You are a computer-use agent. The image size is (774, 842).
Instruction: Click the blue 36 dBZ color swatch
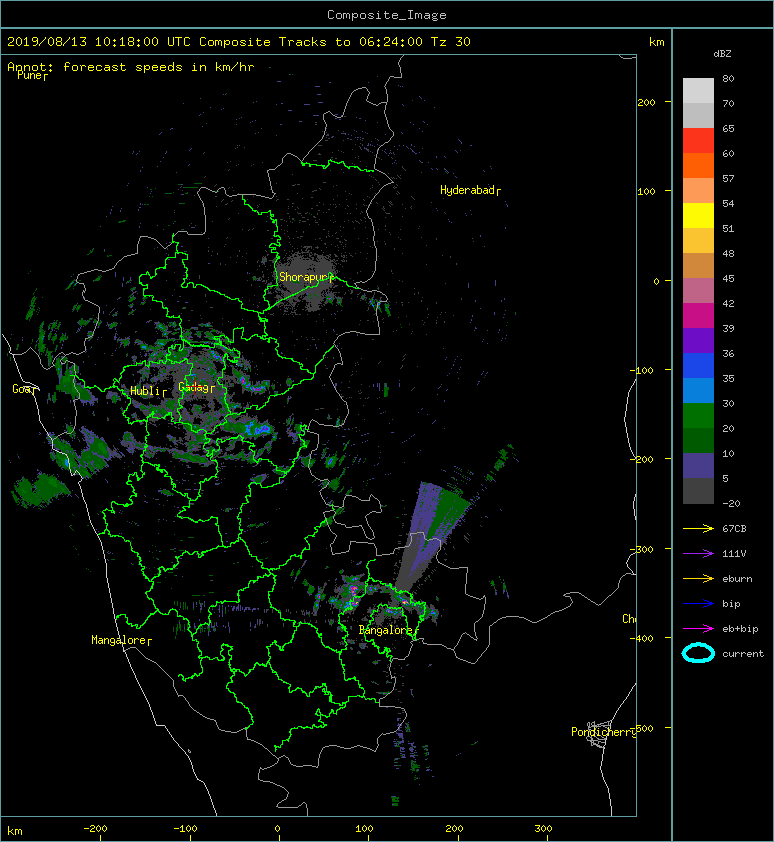coord(698,365)
